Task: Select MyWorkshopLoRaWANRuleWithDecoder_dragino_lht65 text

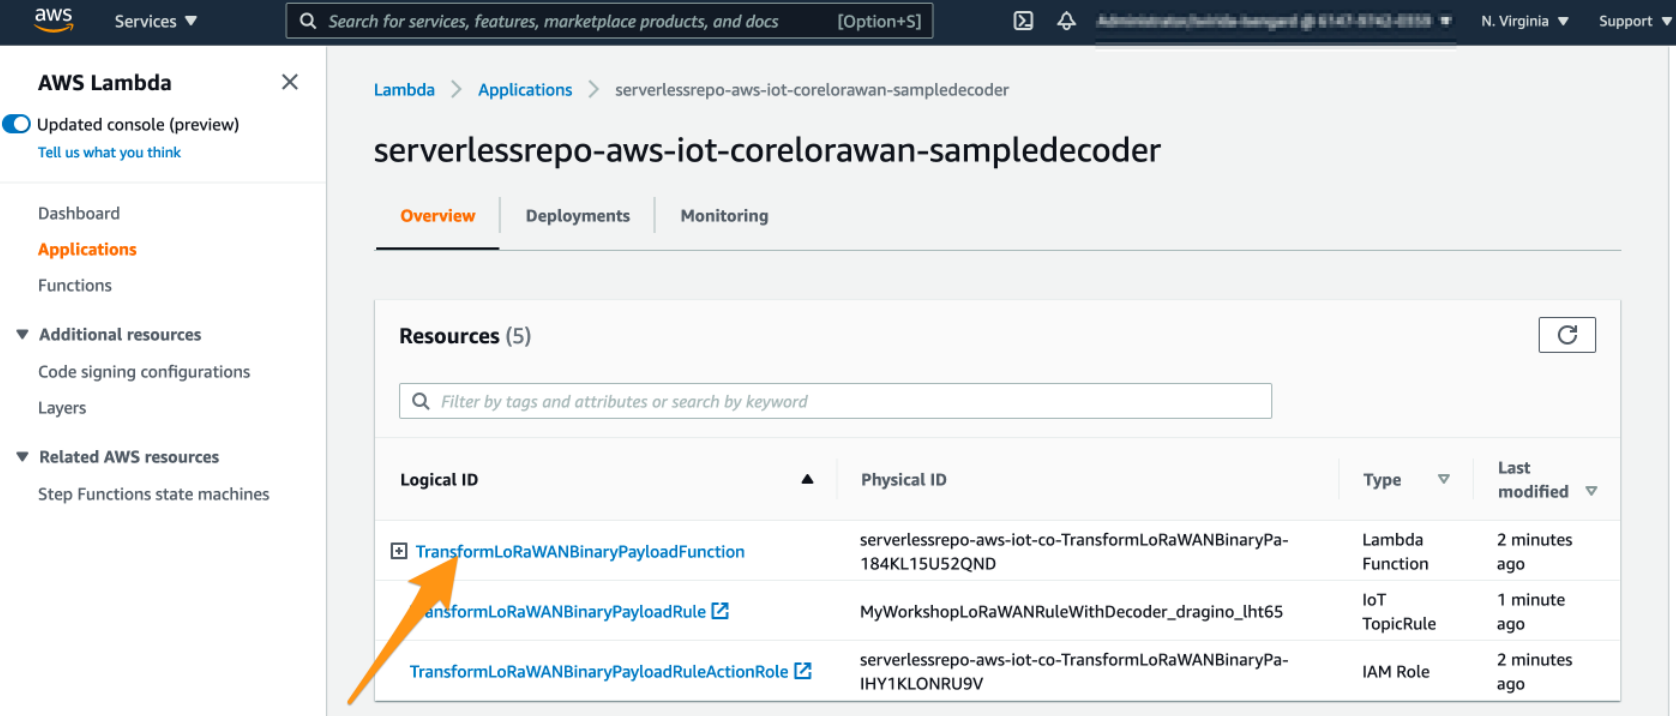Action: click(1071, 611)
